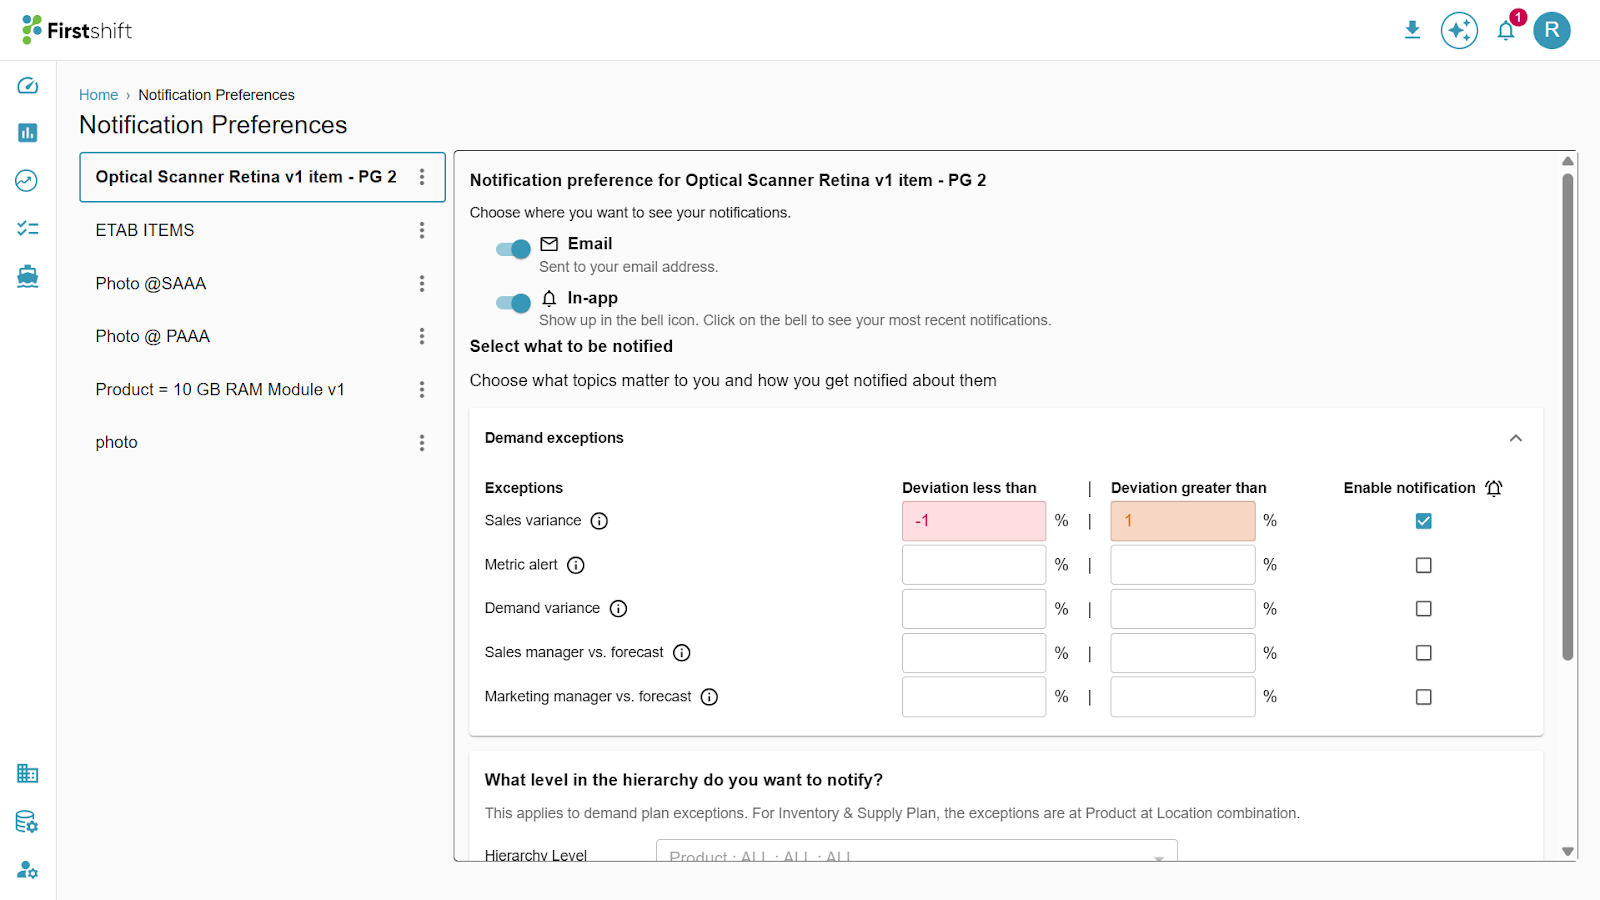The height and width of the screenshot is (900, 1600).
Task: Click Marketing manager vs. forecast less than field
Action: tap(974, 697)
